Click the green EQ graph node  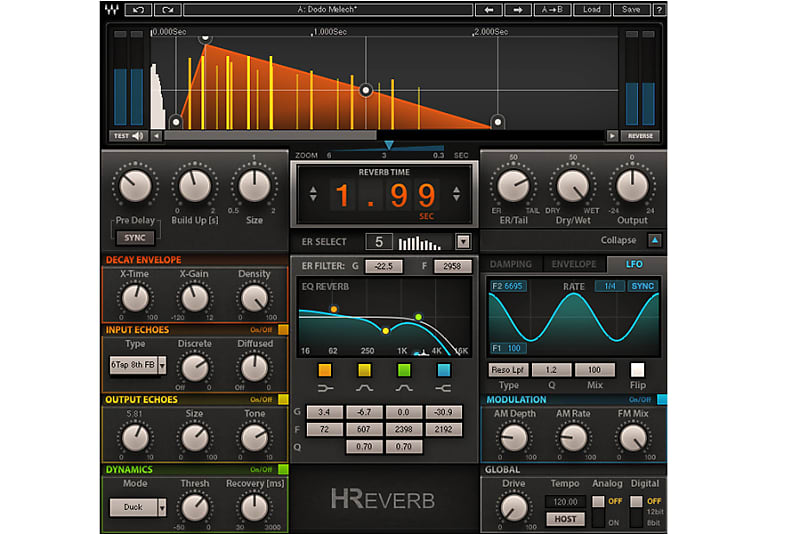pyautogui.click(x=418, y=317)
